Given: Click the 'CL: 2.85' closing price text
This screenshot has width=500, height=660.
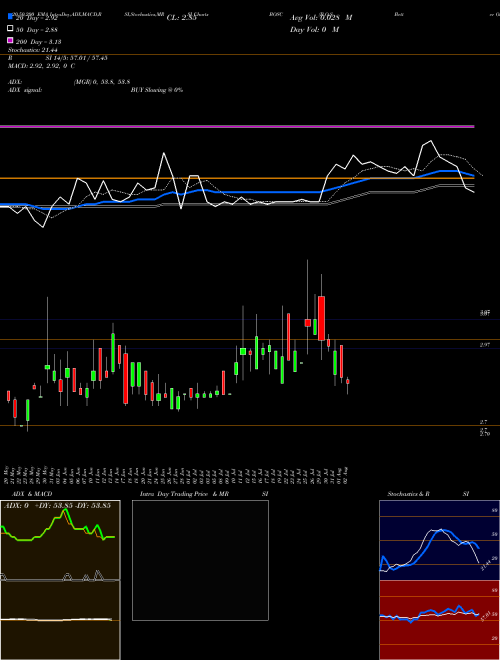Looking at the screenshot, I should coord(181,18).
